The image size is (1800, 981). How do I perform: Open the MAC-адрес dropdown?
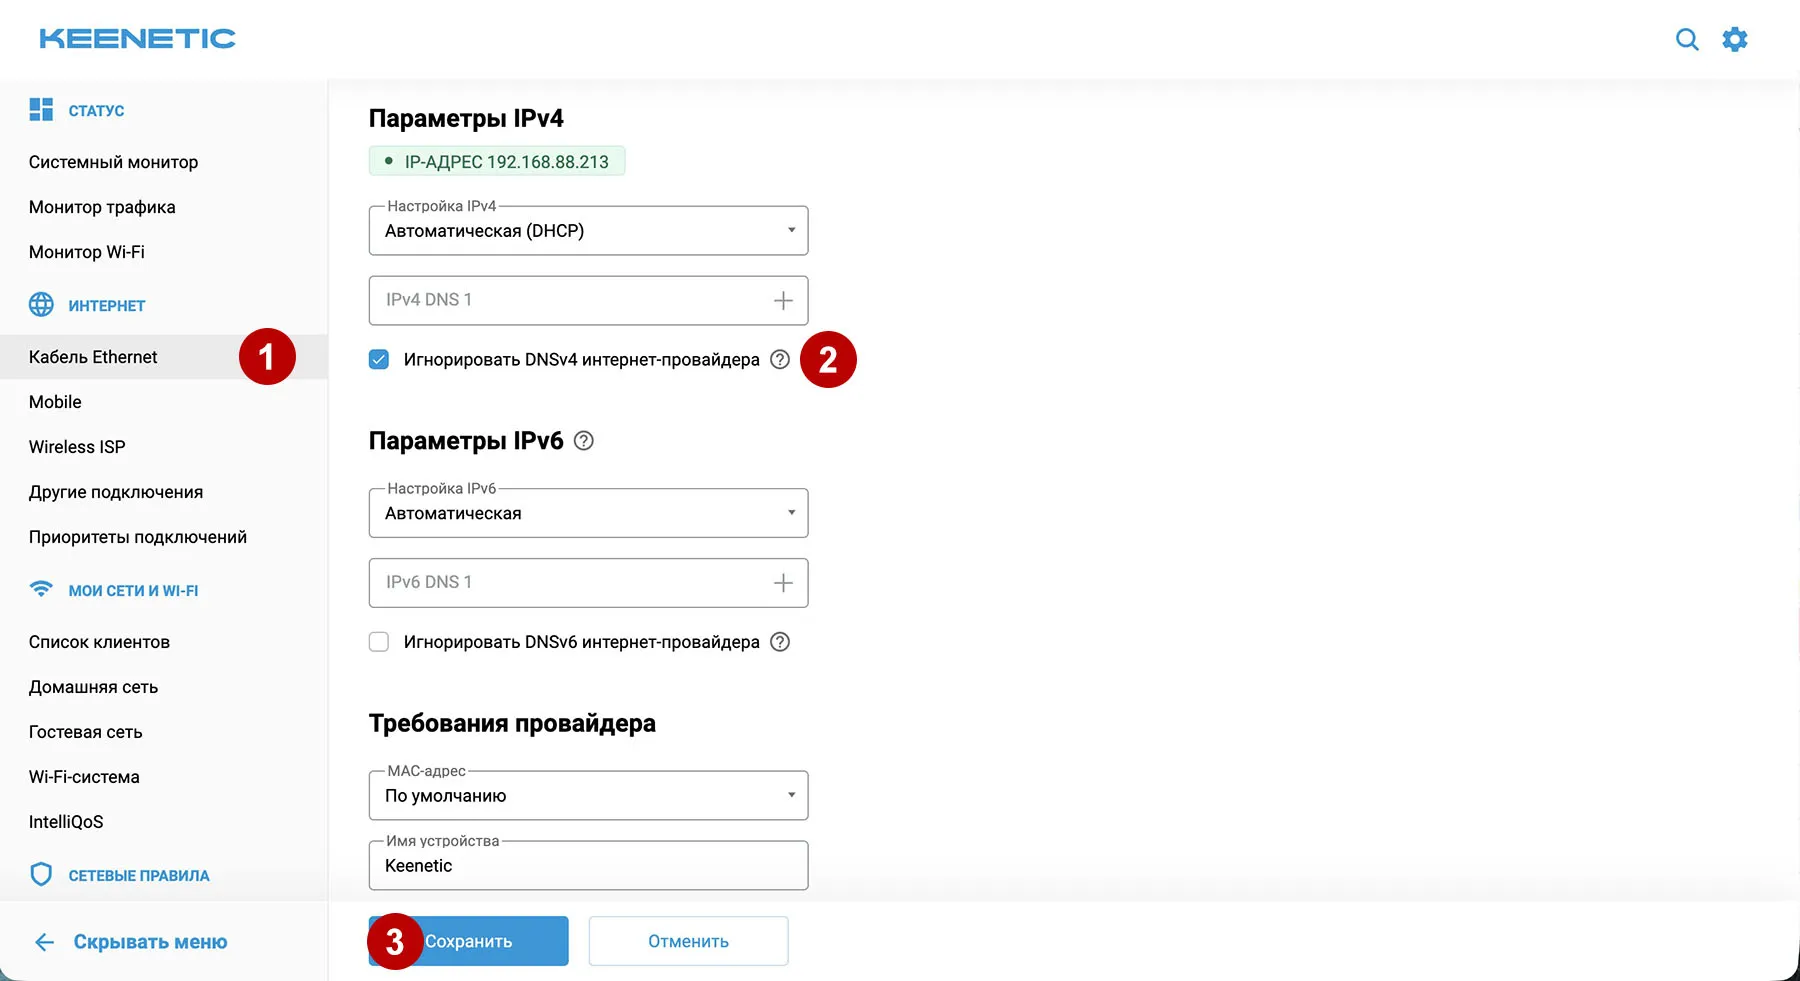click(588, 795)
